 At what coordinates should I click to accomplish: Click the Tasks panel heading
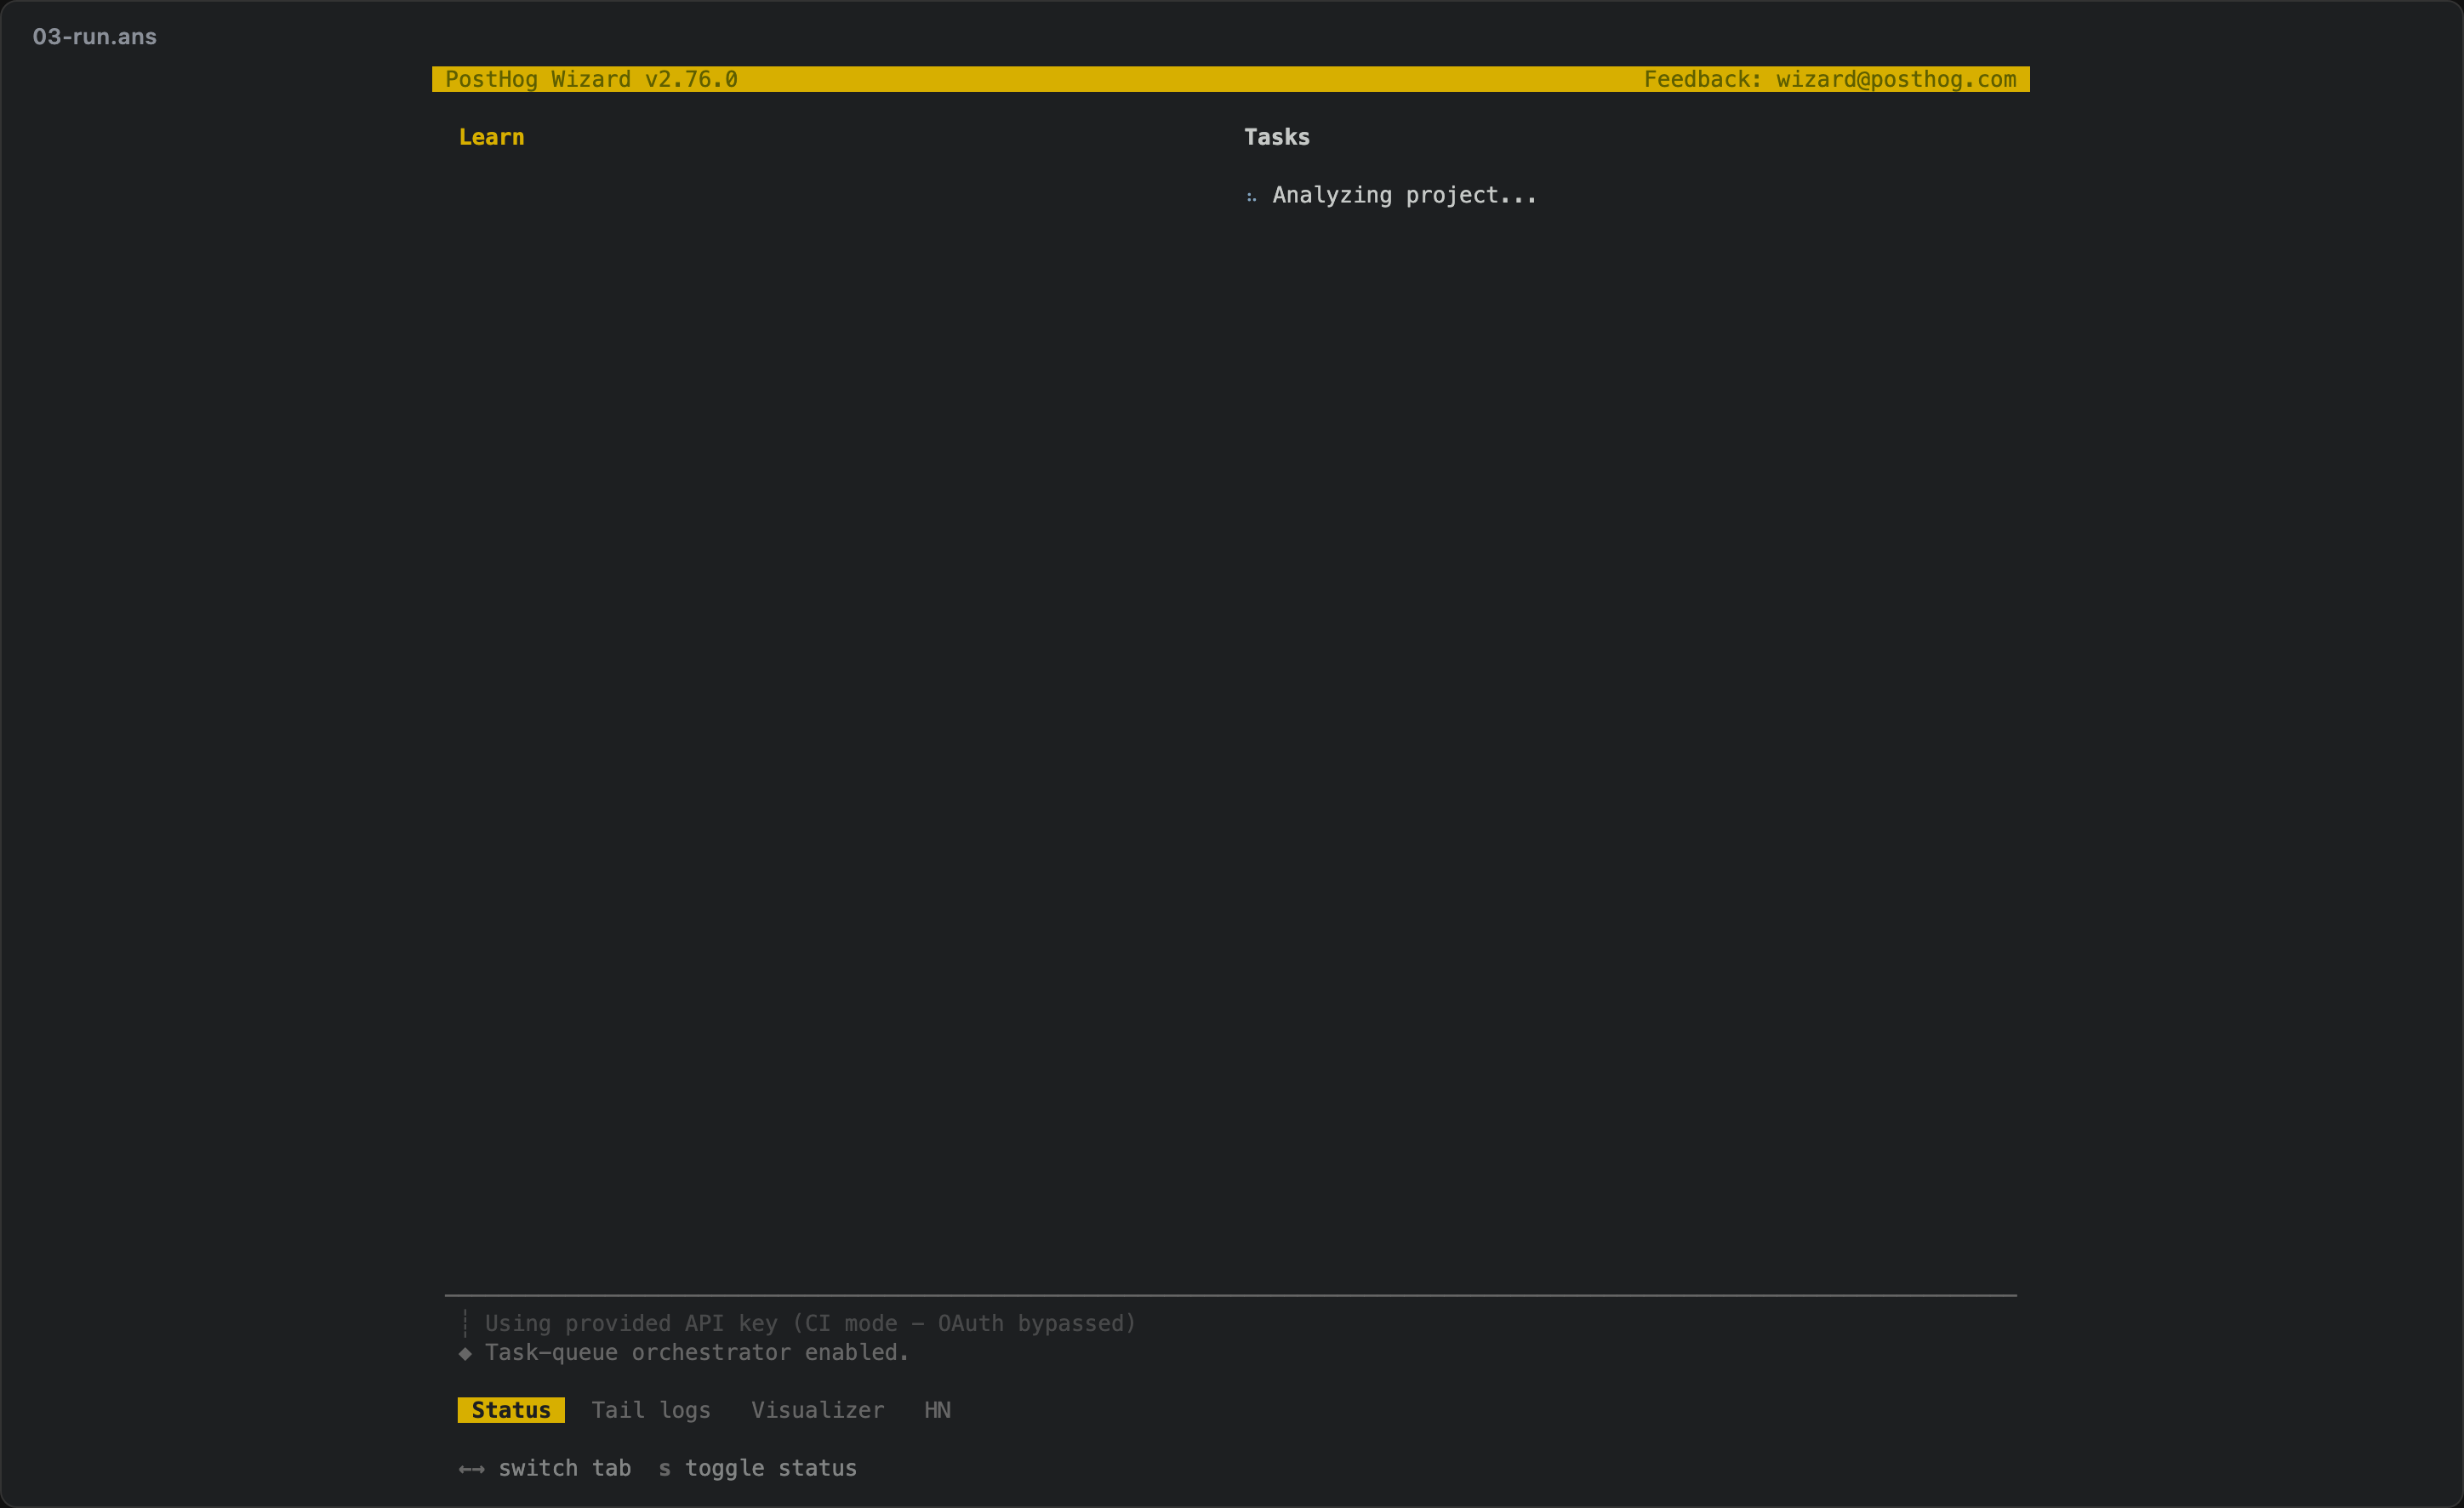click(1277, 137)
